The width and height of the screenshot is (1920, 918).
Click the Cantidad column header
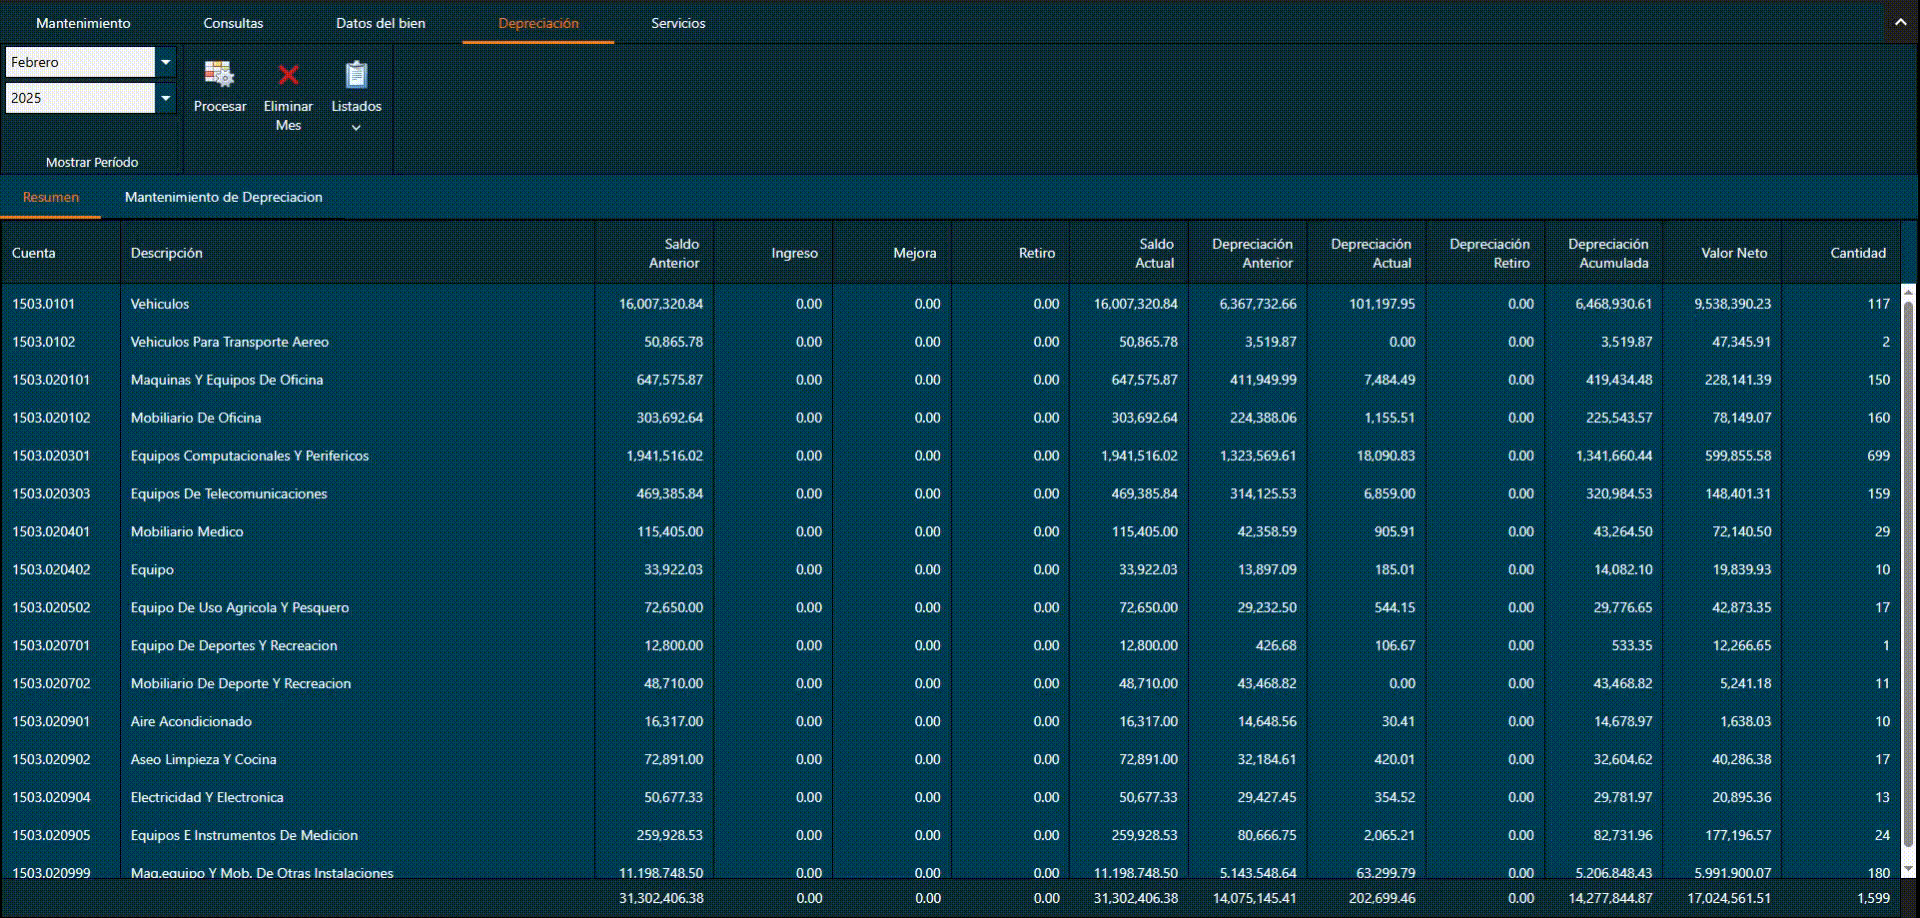pyautogui.click(x=1841, y=253)
